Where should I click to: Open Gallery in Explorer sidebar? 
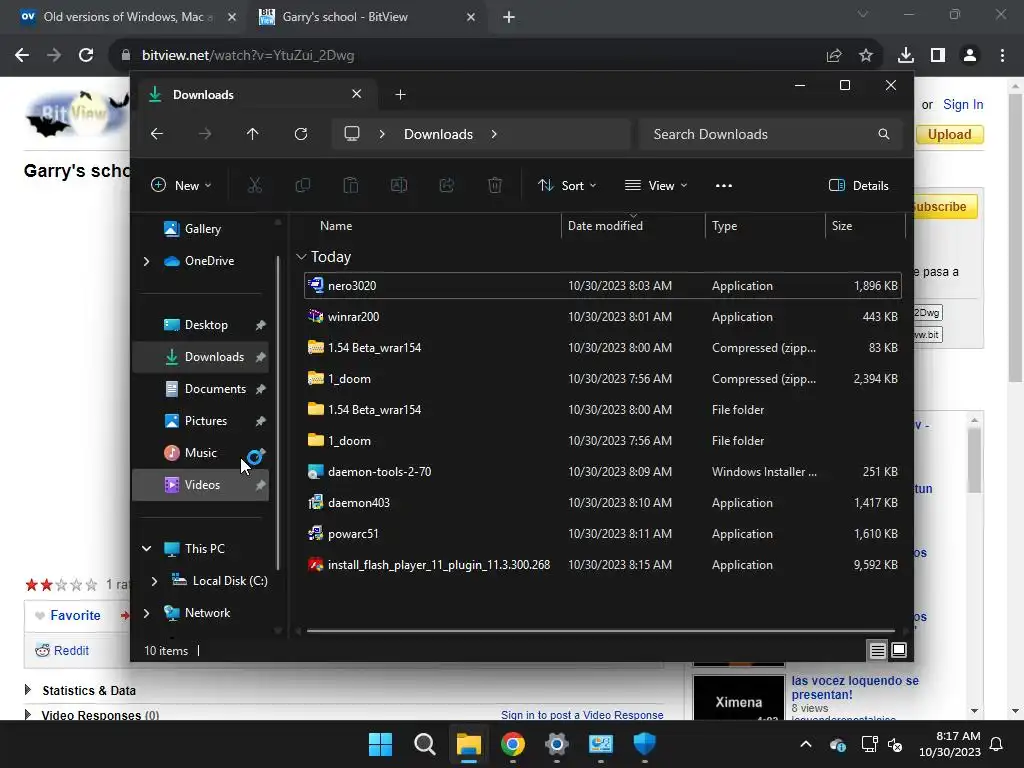point(202,229)
